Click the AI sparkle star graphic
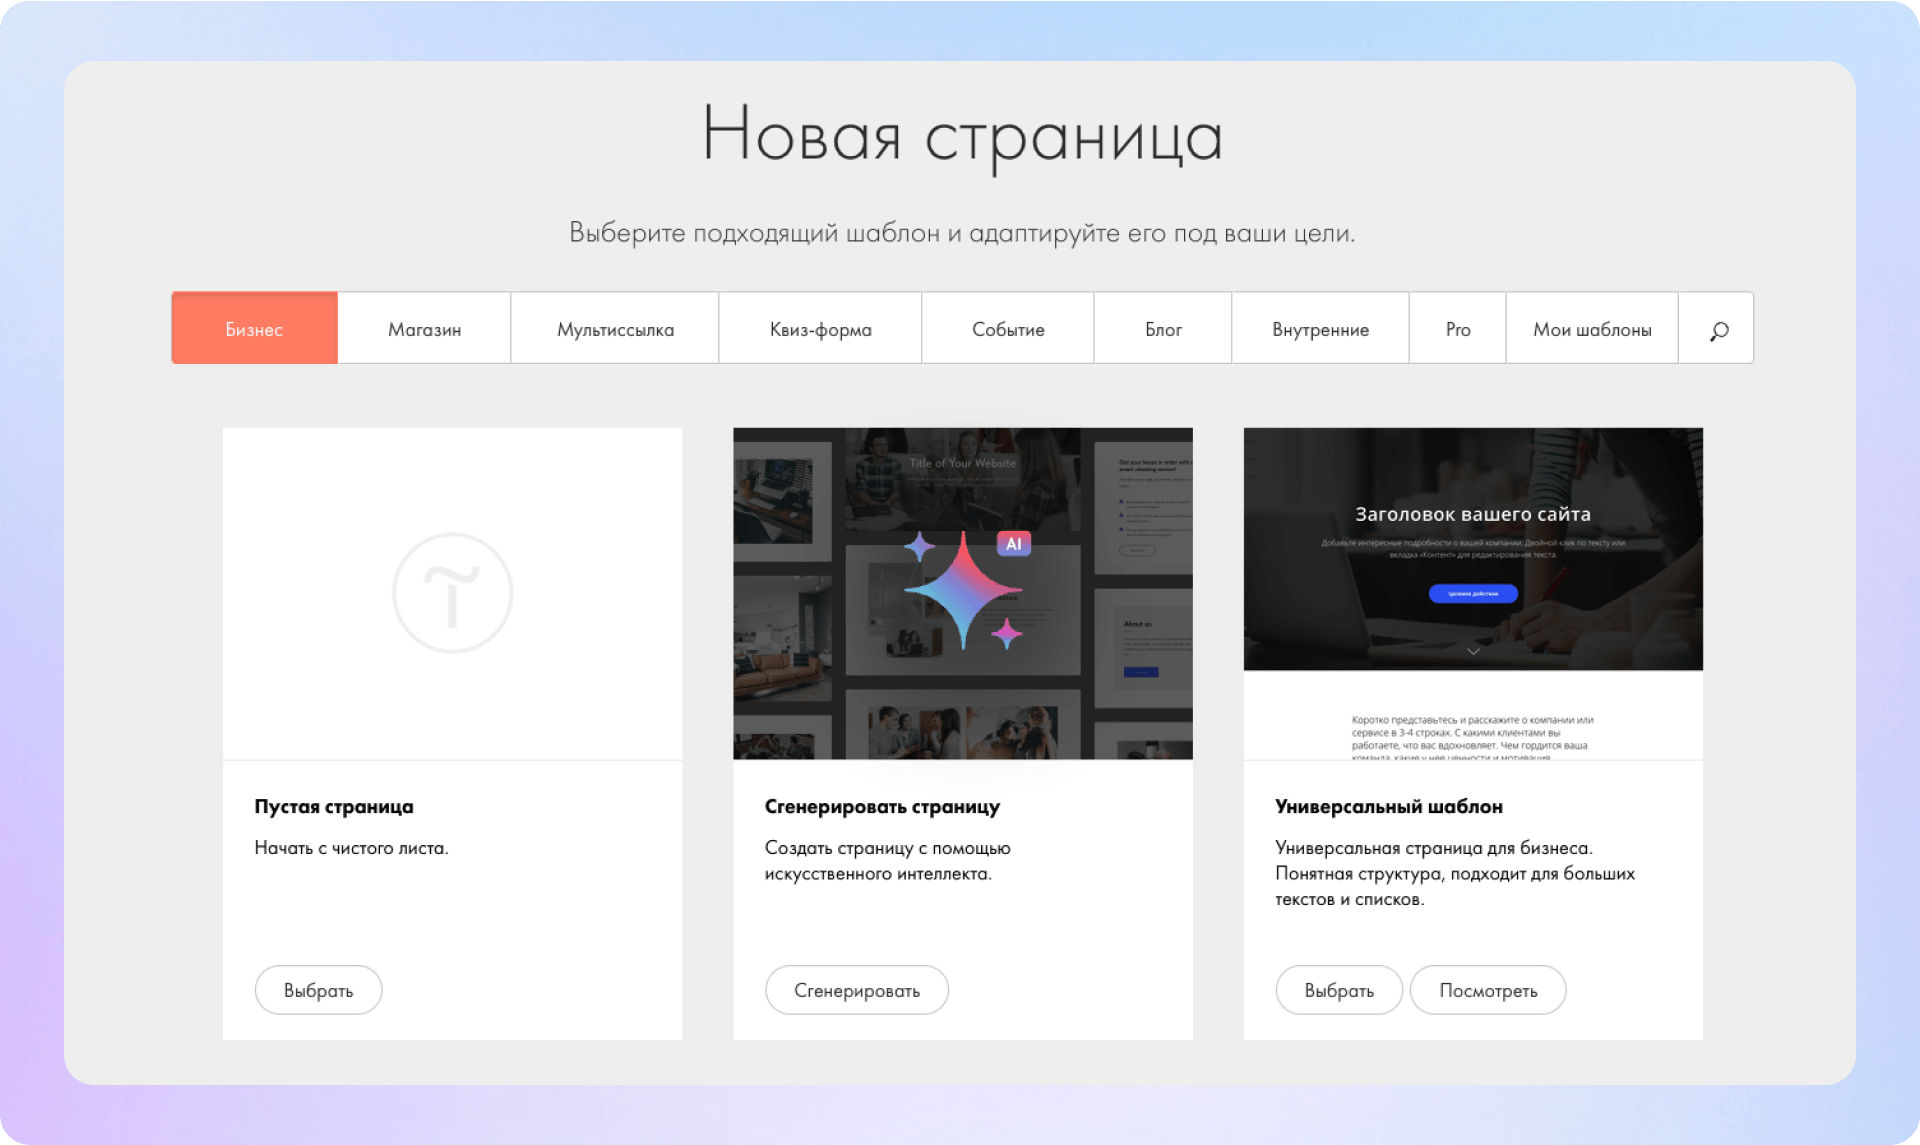Viewport: 1920px width, 1145px height. (x=961, y=592)
